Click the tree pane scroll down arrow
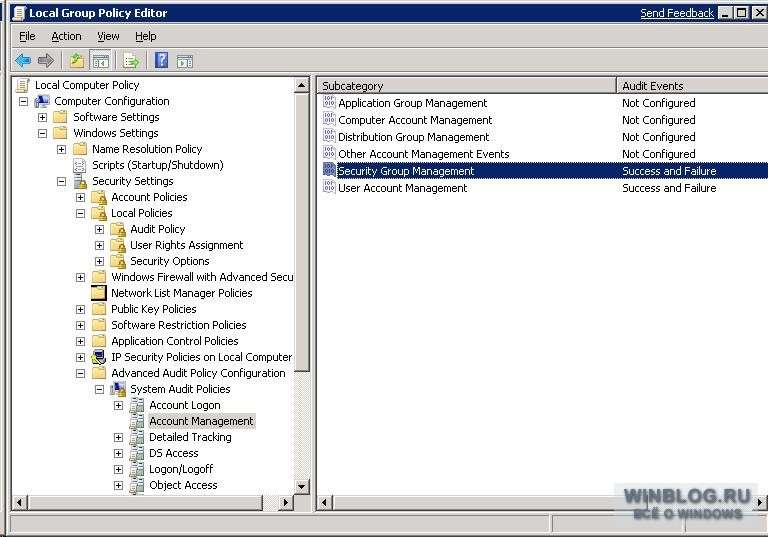The height and width of the screenshot is (537, 768). tap(302, 487)
